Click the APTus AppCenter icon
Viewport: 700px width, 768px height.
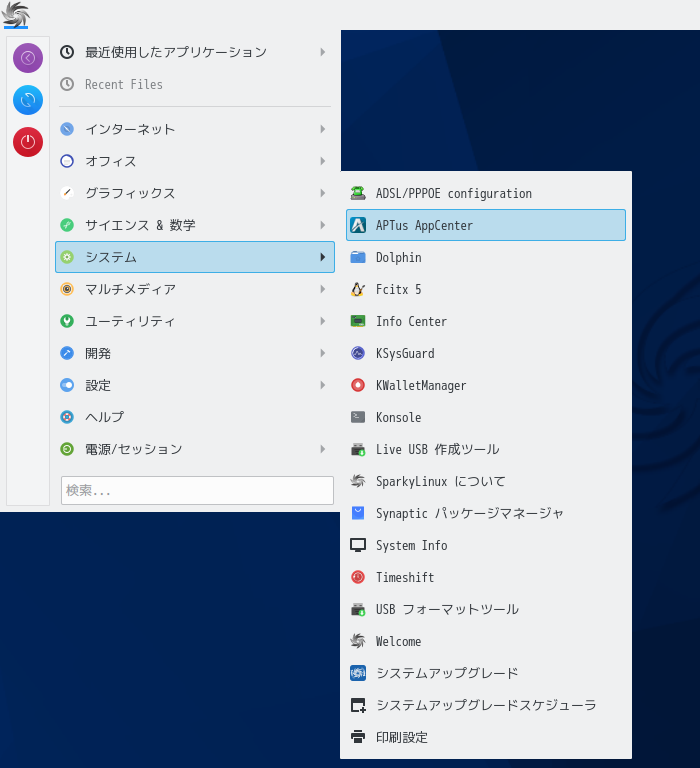click(358, 225)
